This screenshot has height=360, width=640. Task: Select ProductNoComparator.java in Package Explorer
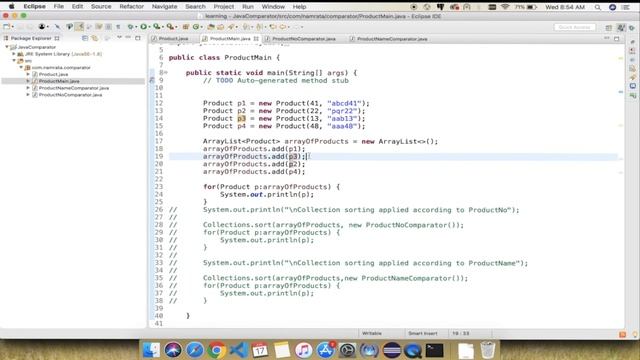pyautogui.click(x=70, y=95)
